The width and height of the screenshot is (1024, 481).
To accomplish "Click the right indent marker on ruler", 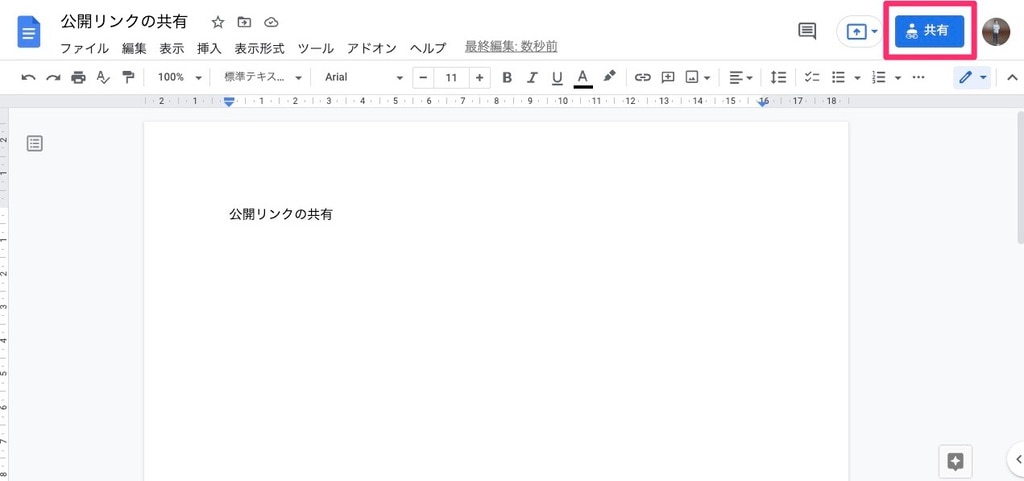I will 763,102.
